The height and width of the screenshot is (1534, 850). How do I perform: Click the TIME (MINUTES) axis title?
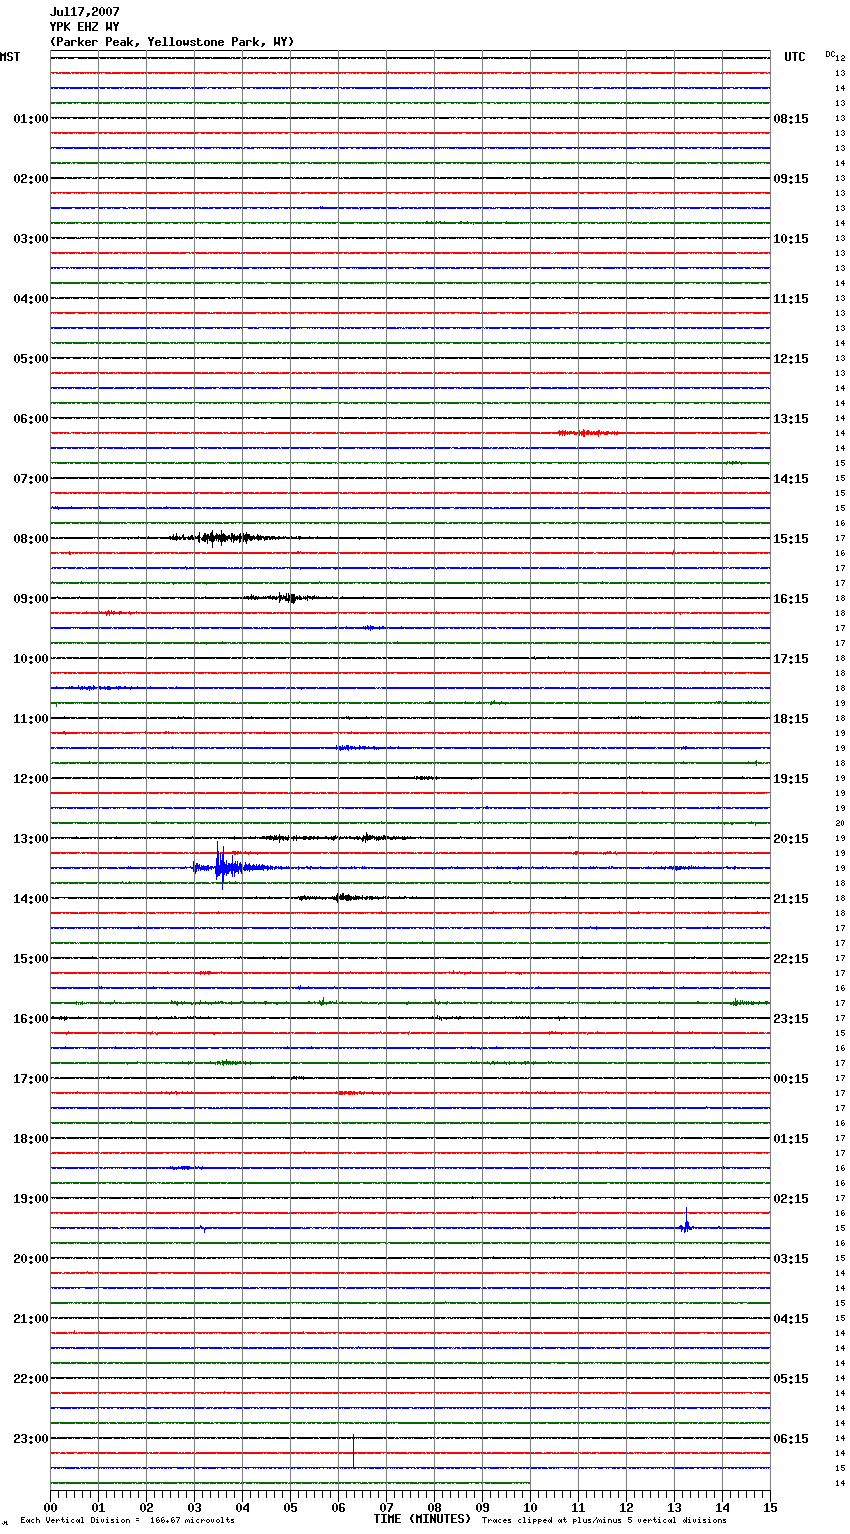(x=422, y=1519)
